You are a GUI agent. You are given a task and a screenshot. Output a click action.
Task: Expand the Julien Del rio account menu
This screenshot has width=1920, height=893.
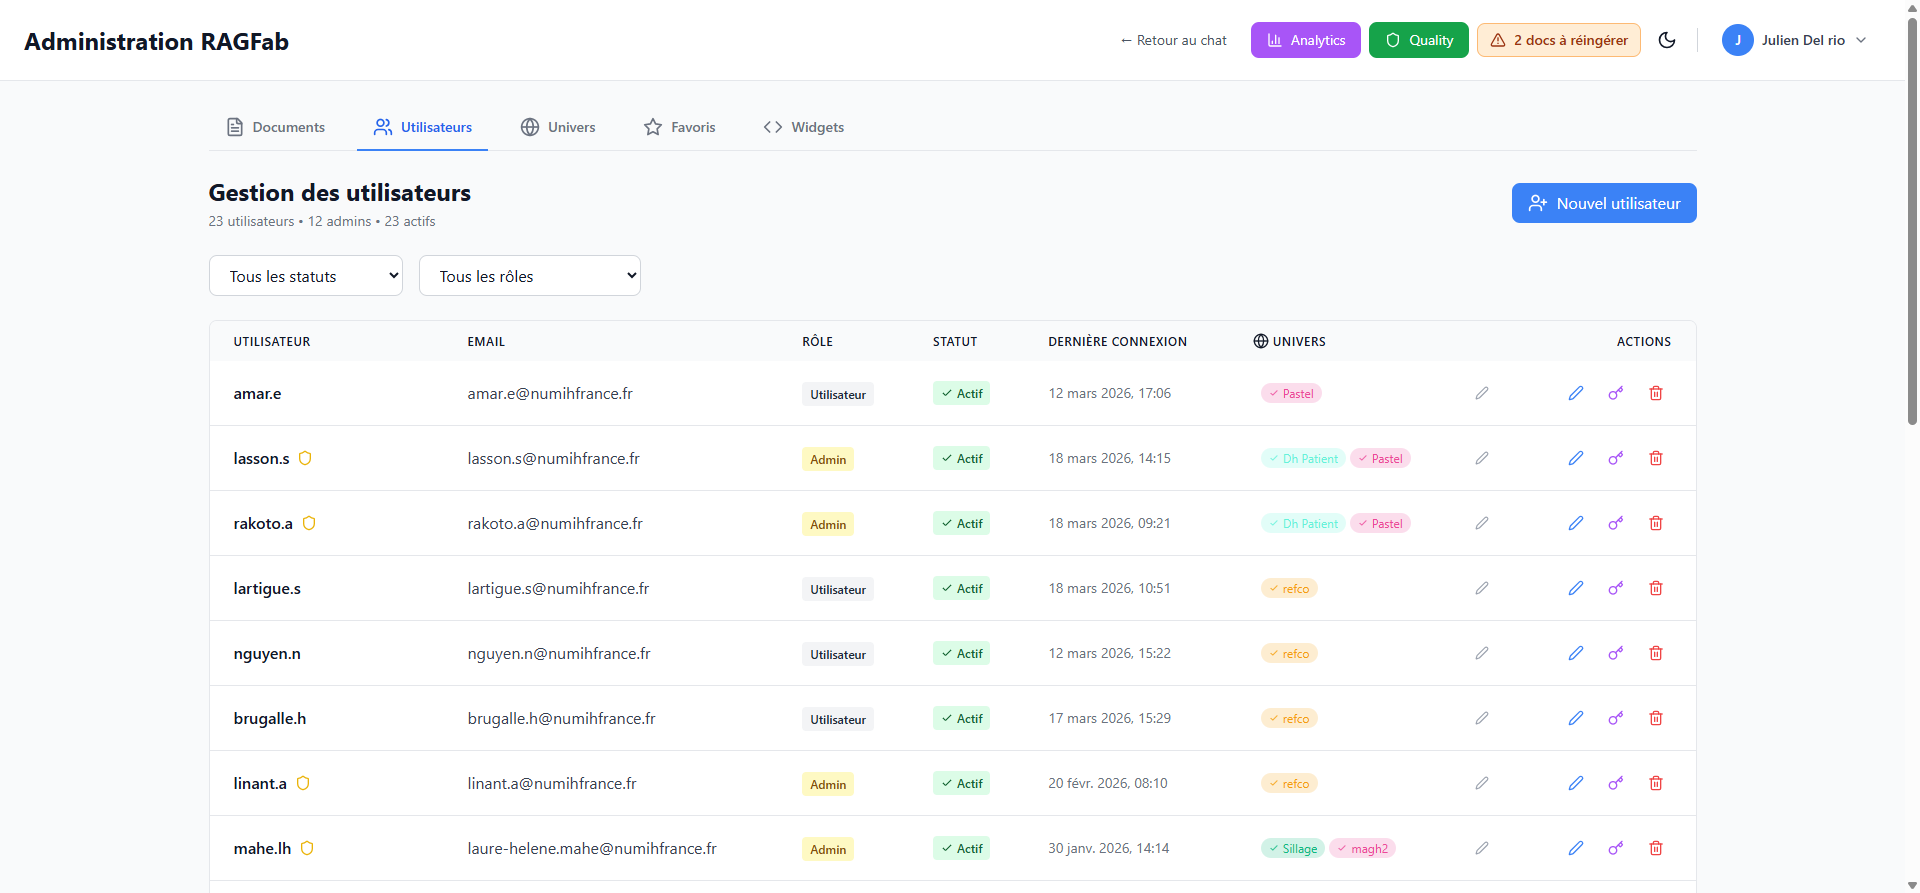tap(1794, 40)
